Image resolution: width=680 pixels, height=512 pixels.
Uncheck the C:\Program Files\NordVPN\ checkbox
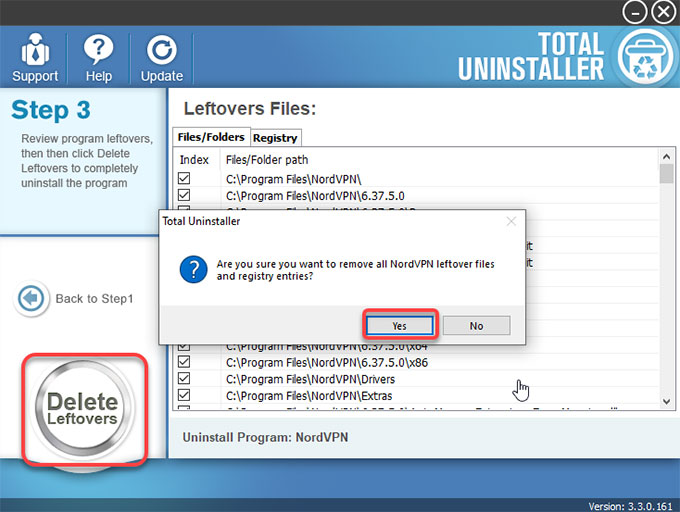[184, 178]
